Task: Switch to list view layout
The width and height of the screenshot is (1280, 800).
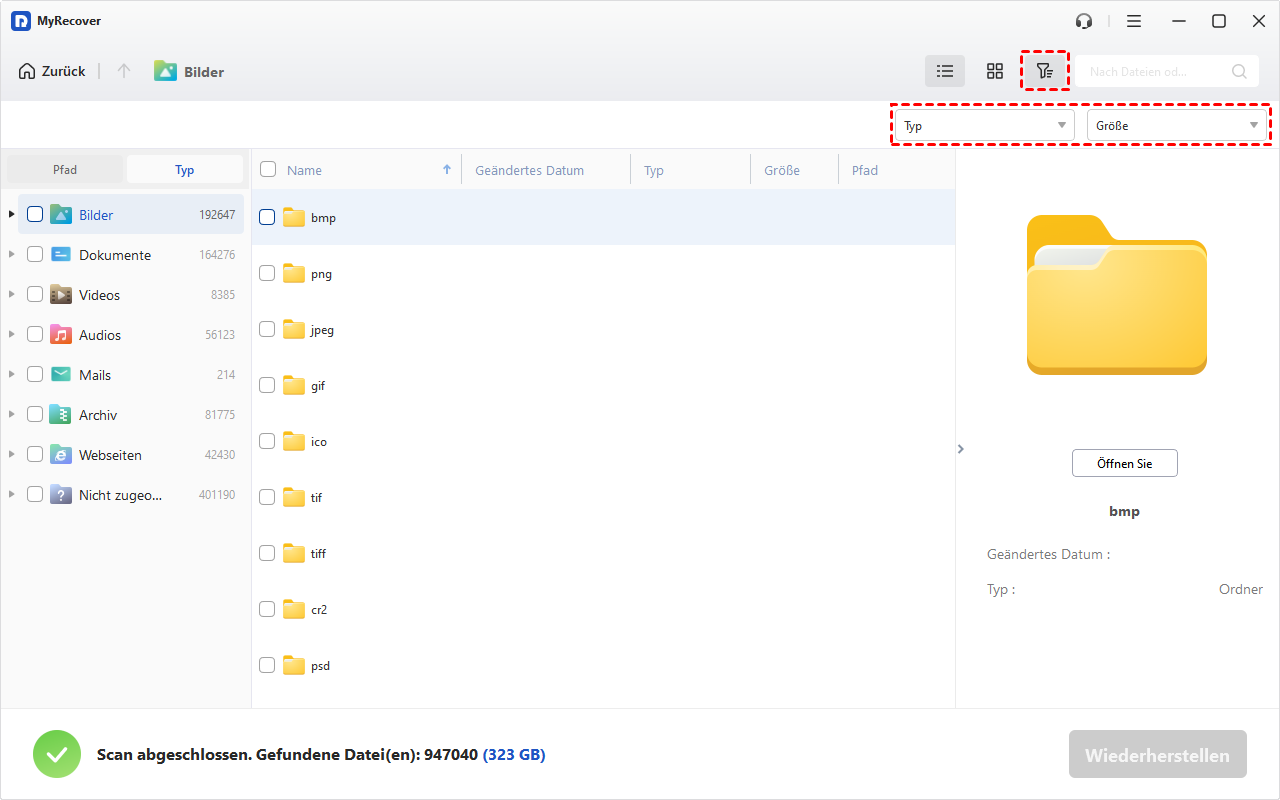Action: click(x=944, y=71)
